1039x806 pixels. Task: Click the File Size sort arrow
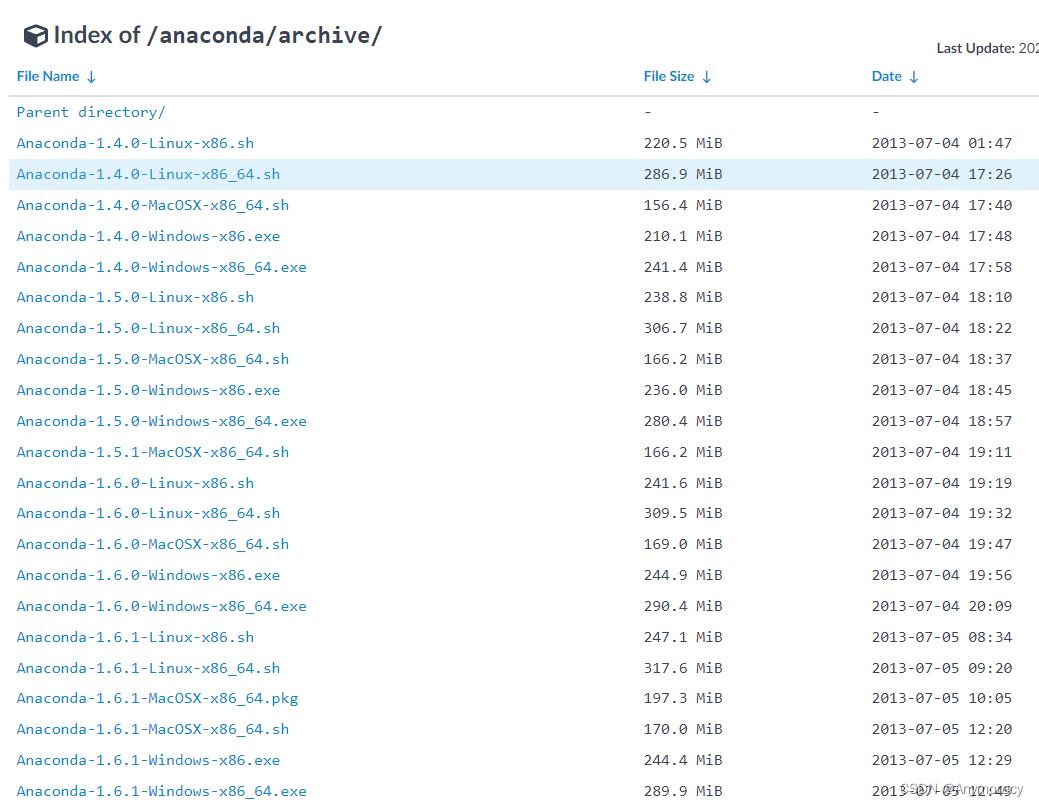pos(707,77)
